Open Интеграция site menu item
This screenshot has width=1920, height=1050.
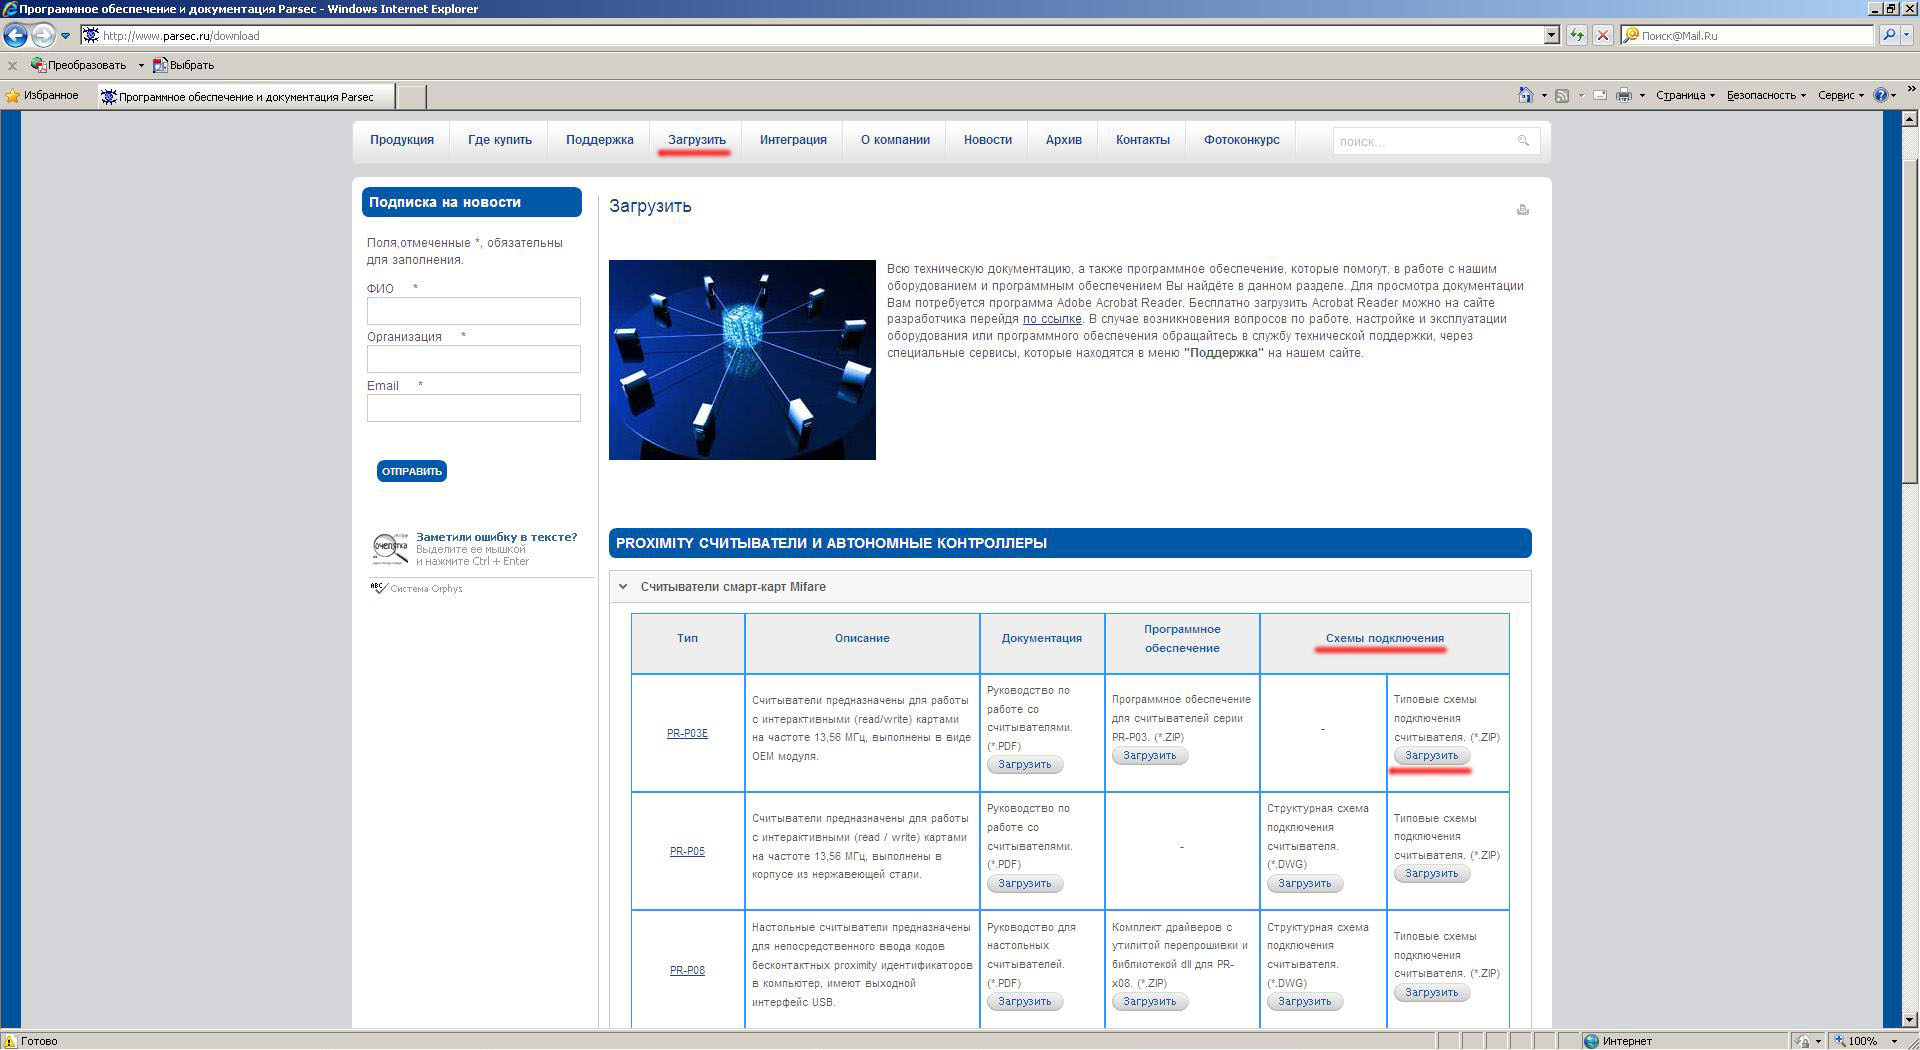point(793,140)
